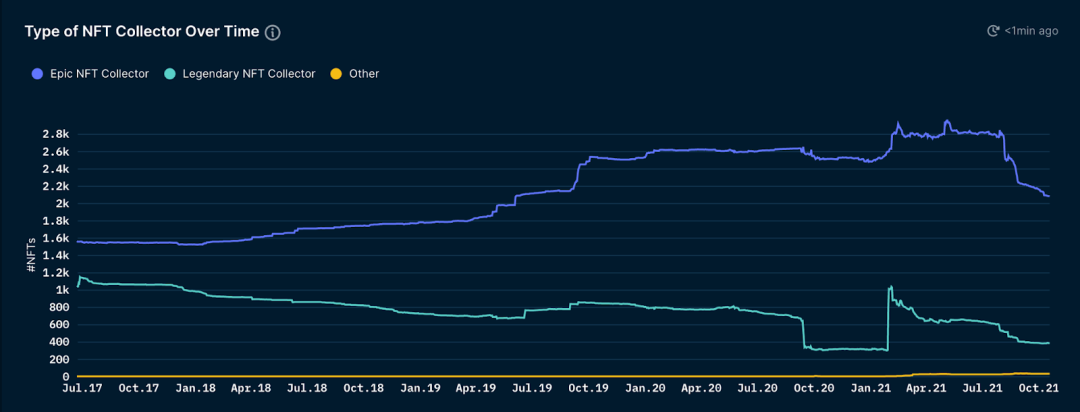The height and width of the screenshot is (412, 1080).
Task: Click the yellow Other line near Oct.21
Action: (1030, 373)
